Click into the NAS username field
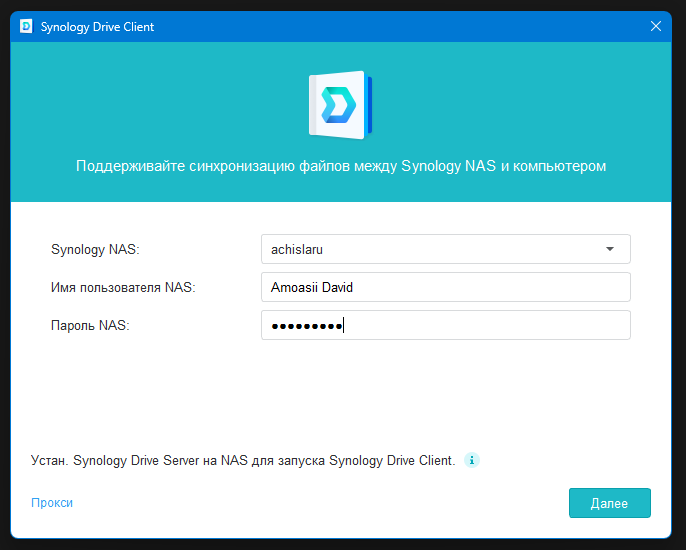The image size is (686, 550). tap(446, 287)
